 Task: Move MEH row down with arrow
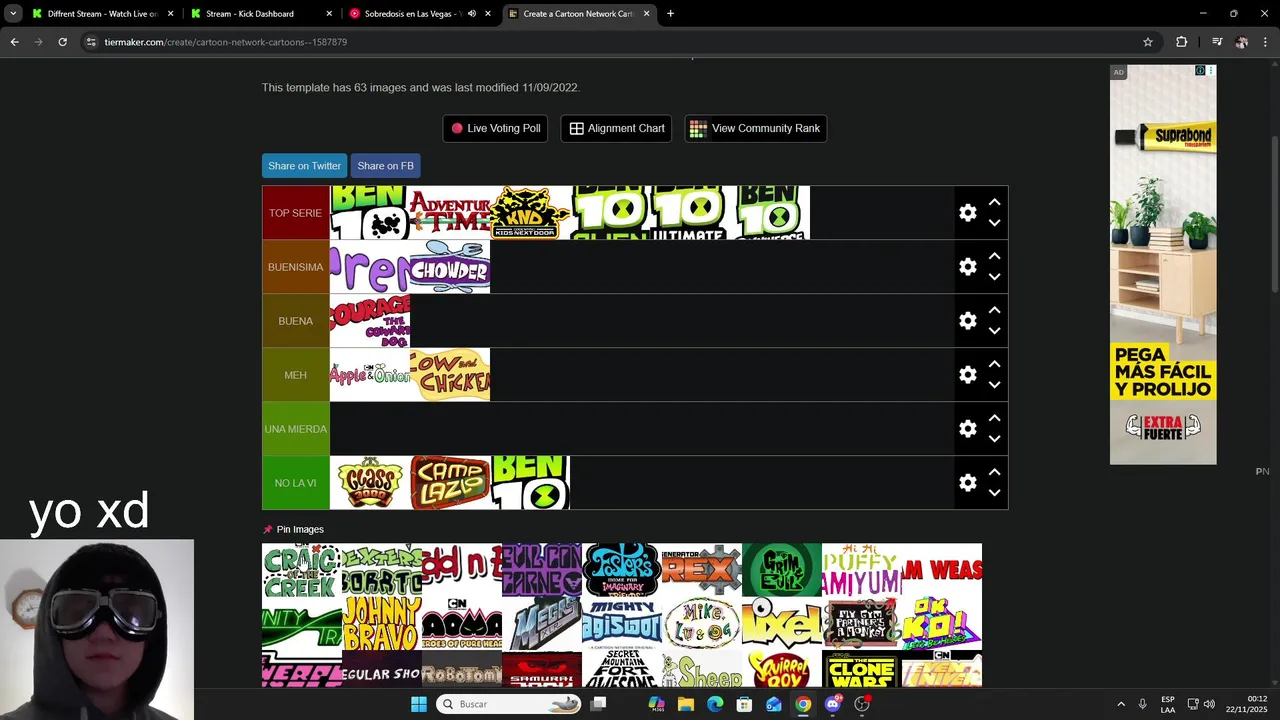[x=994, y=385]
